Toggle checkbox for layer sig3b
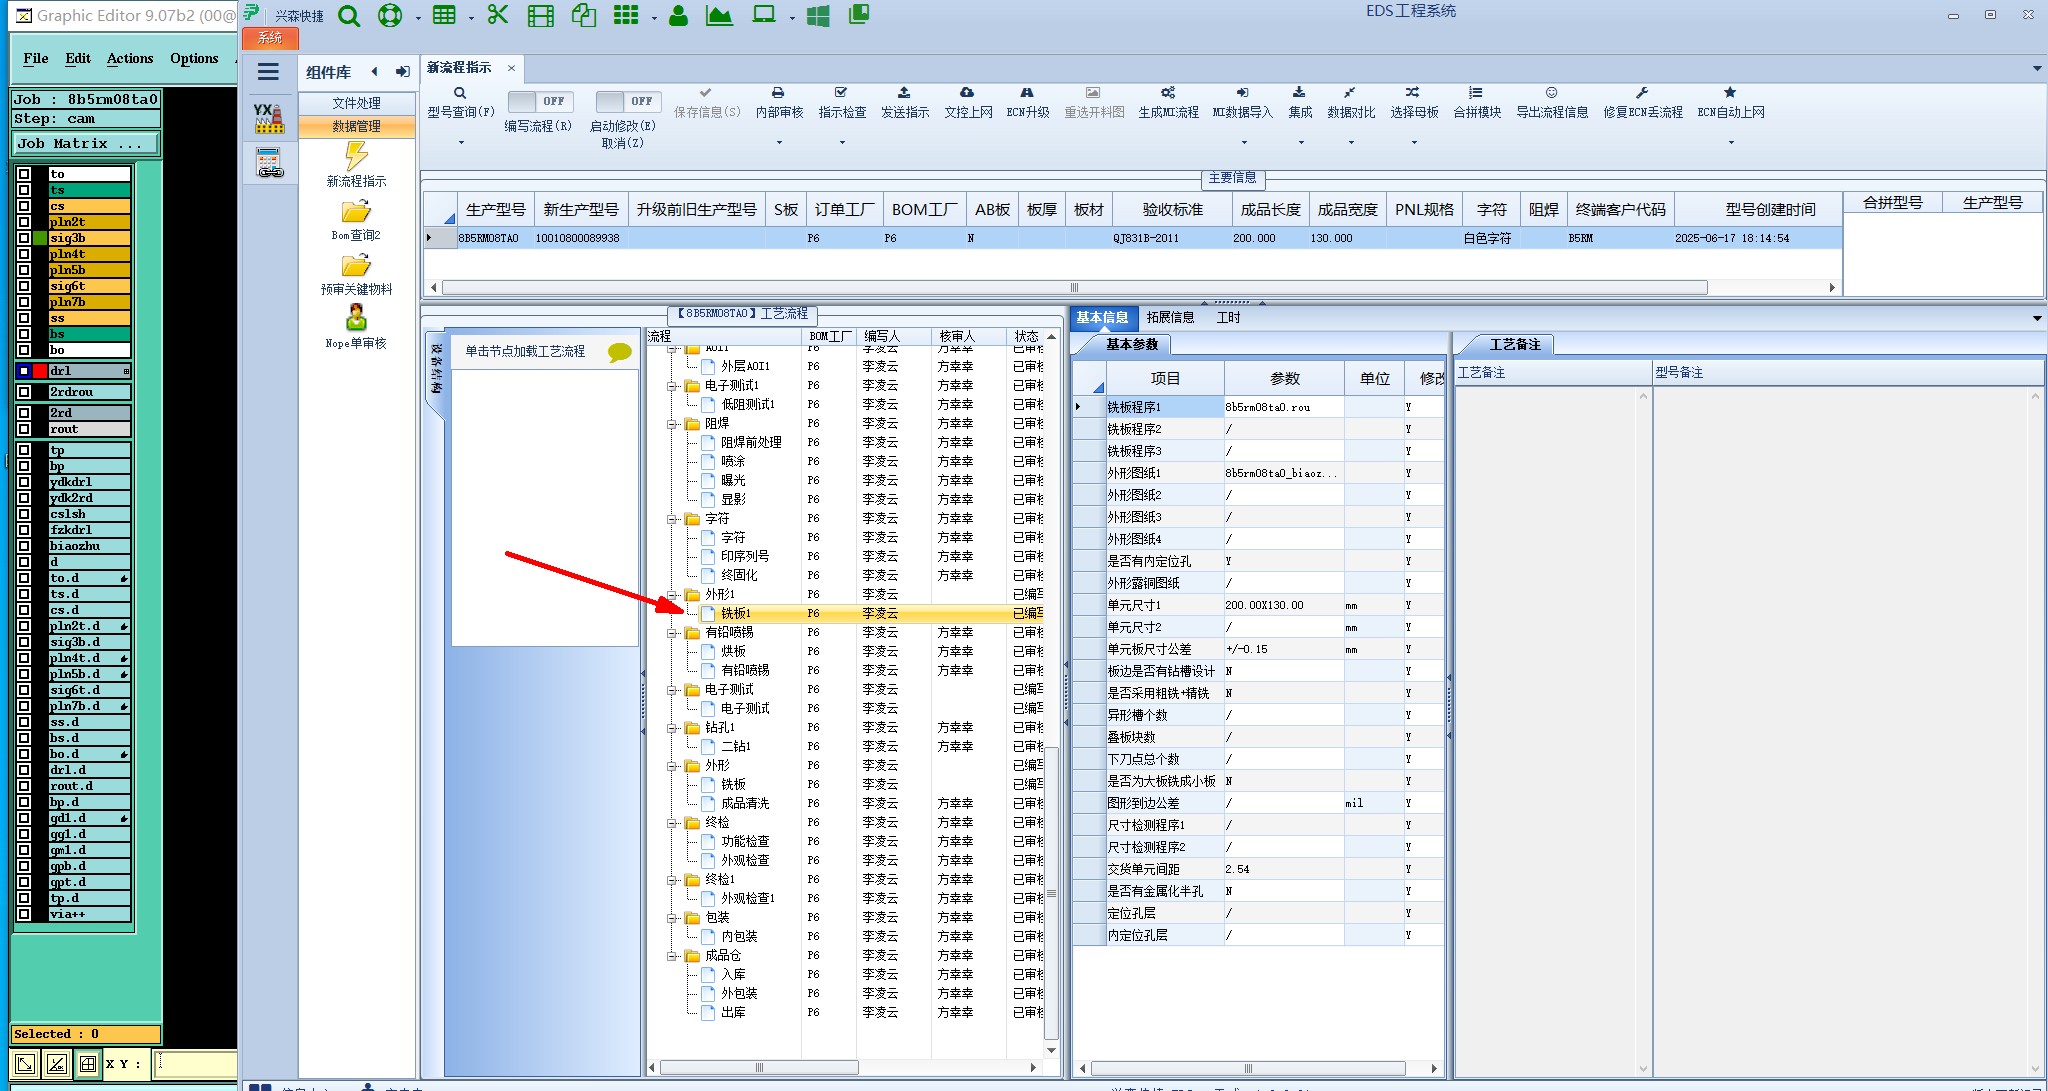This screenshot has width=2048, height=1091. [24, 238]
